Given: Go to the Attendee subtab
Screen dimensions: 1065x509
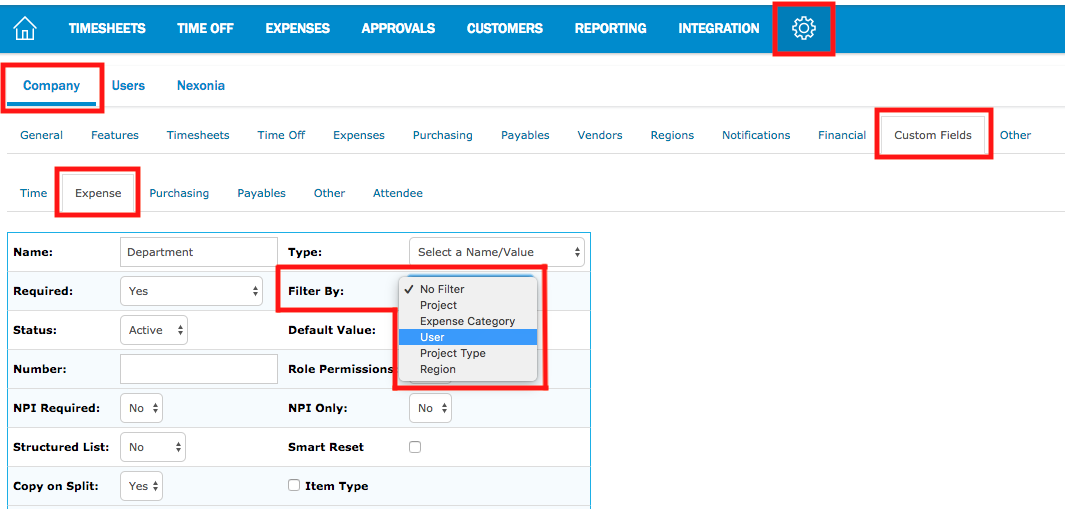Looking at the screenshot, I should pyautogui.click(x=397, y=193).
